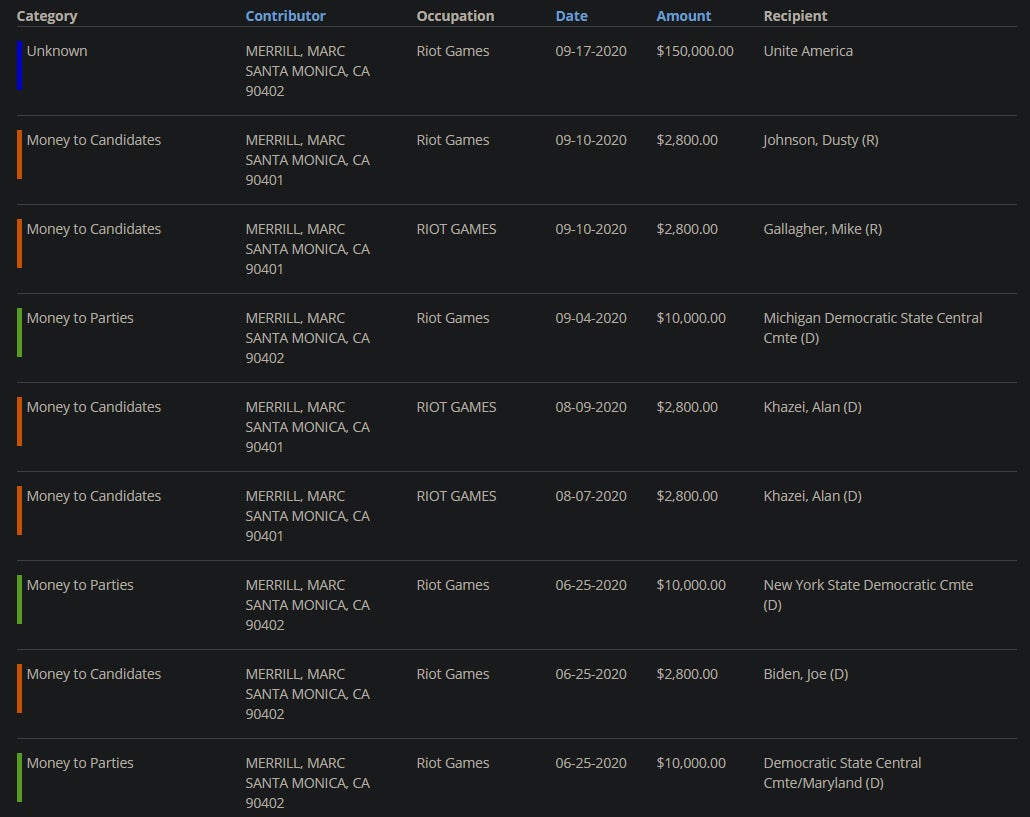This screenshot has width=1030, height=817.
Task: Sort table by Contributor column header
Action: click(x=285, y=16)
